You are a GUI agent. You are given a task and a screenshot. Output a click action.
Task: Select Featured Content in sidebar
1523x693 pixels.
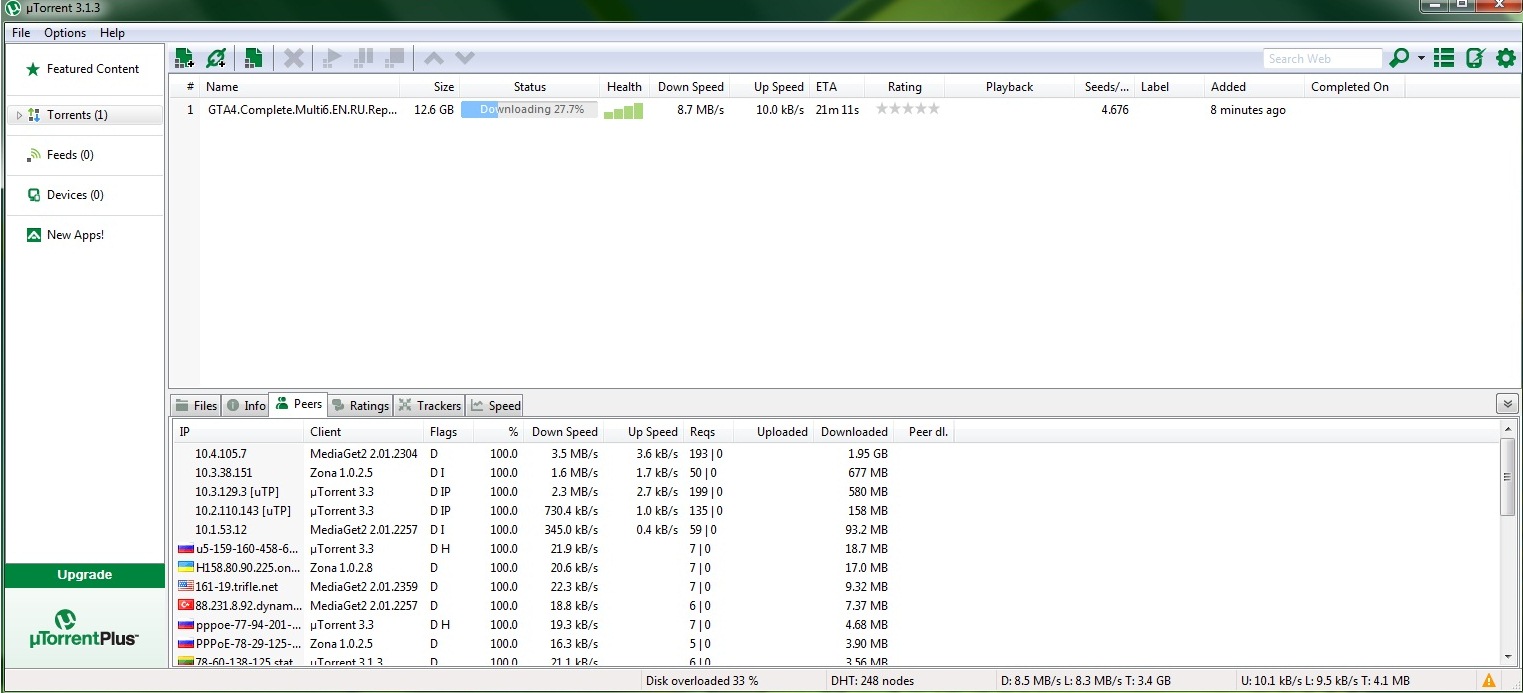coord(85,69)
